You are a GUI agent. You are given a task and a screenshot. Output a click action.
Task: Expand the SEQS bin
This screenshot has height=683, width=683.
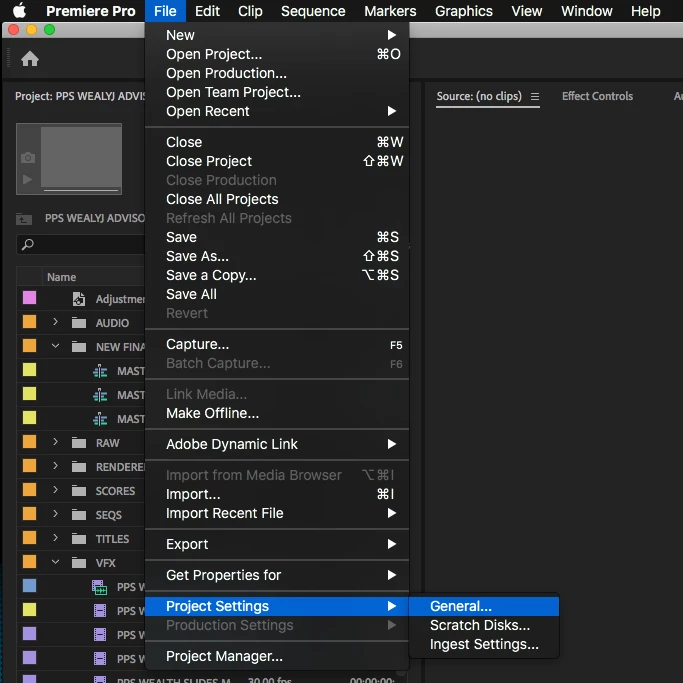(x=55, y=514)
